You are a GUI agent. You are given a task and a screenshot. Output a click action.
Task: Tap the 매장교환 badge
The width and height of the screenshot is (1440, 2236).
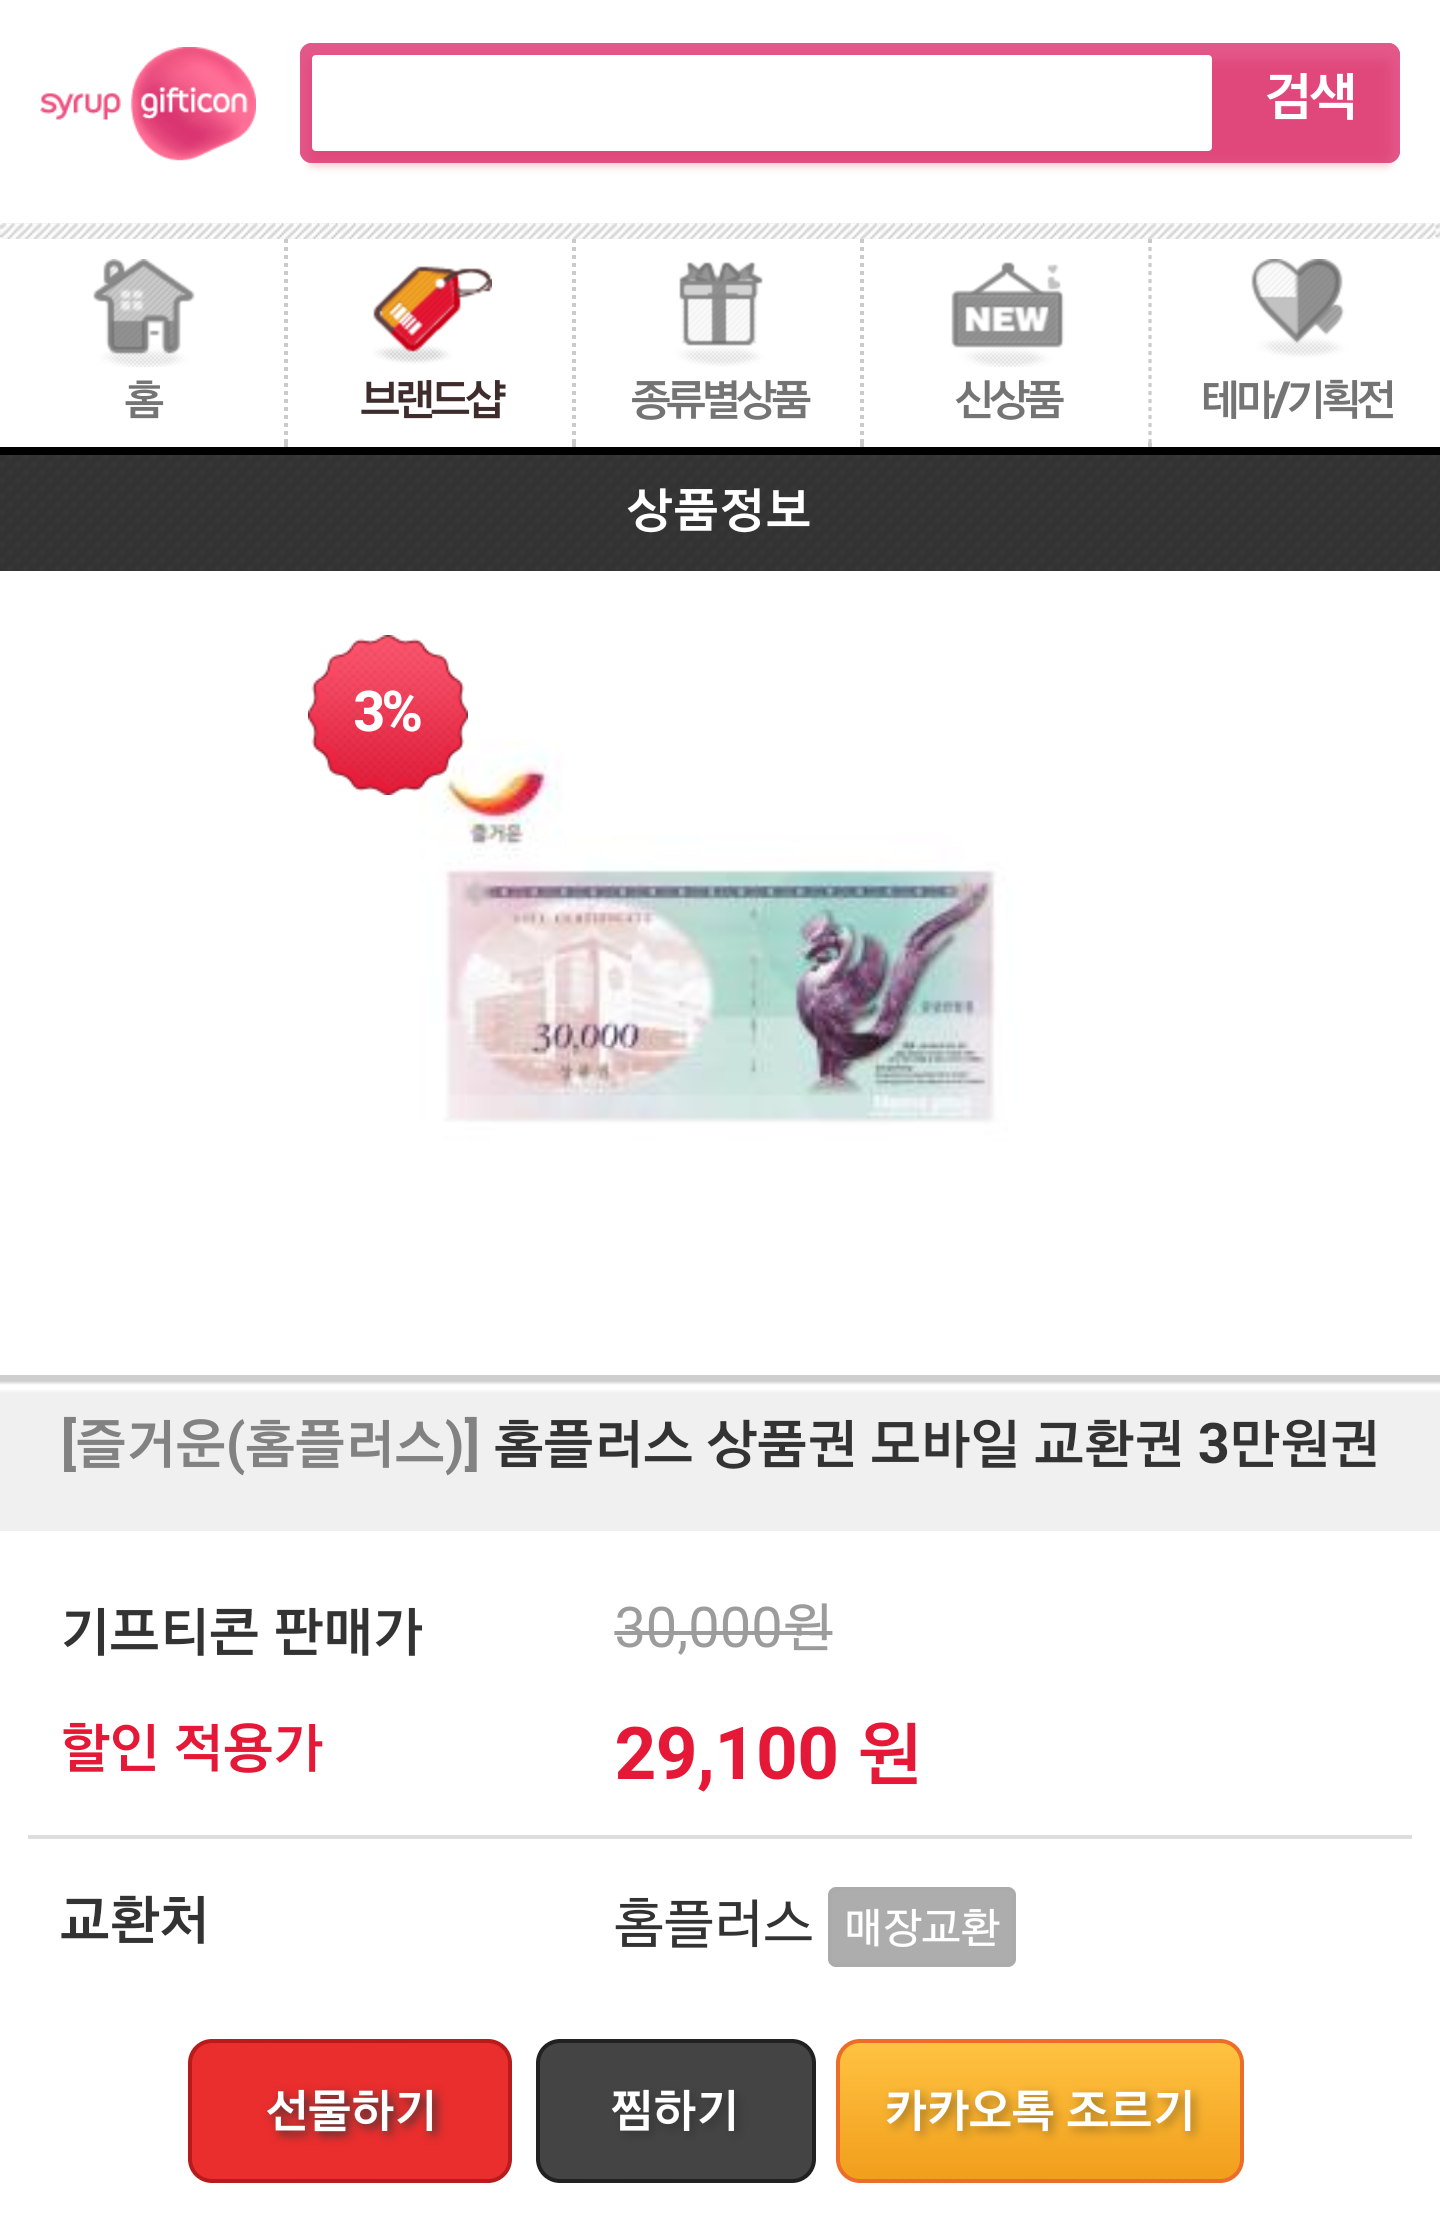tap(921, 1926)
